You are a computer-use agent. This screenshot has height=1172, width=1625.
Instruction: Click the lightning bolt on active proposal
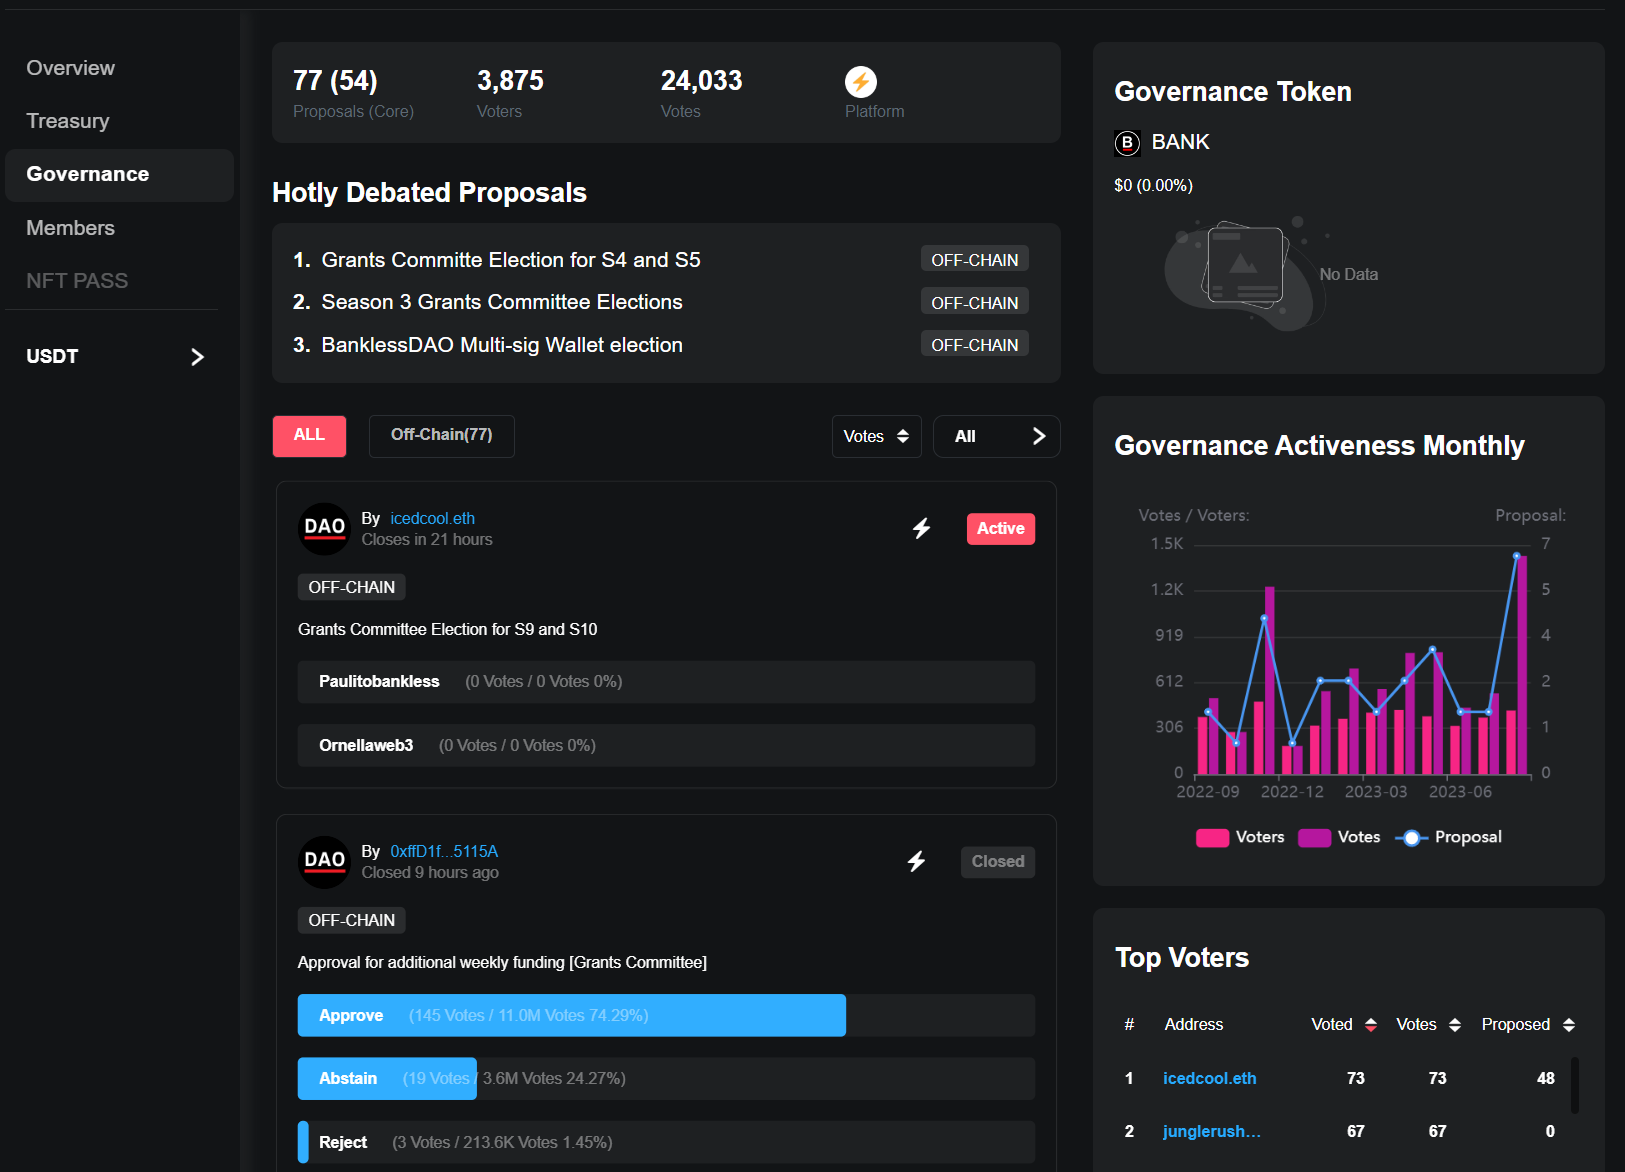tap(921, 528)
